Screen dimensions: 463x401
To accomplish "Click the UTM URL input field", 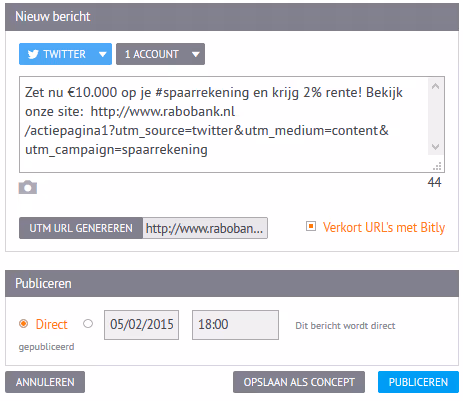I will tap(205, 228).
